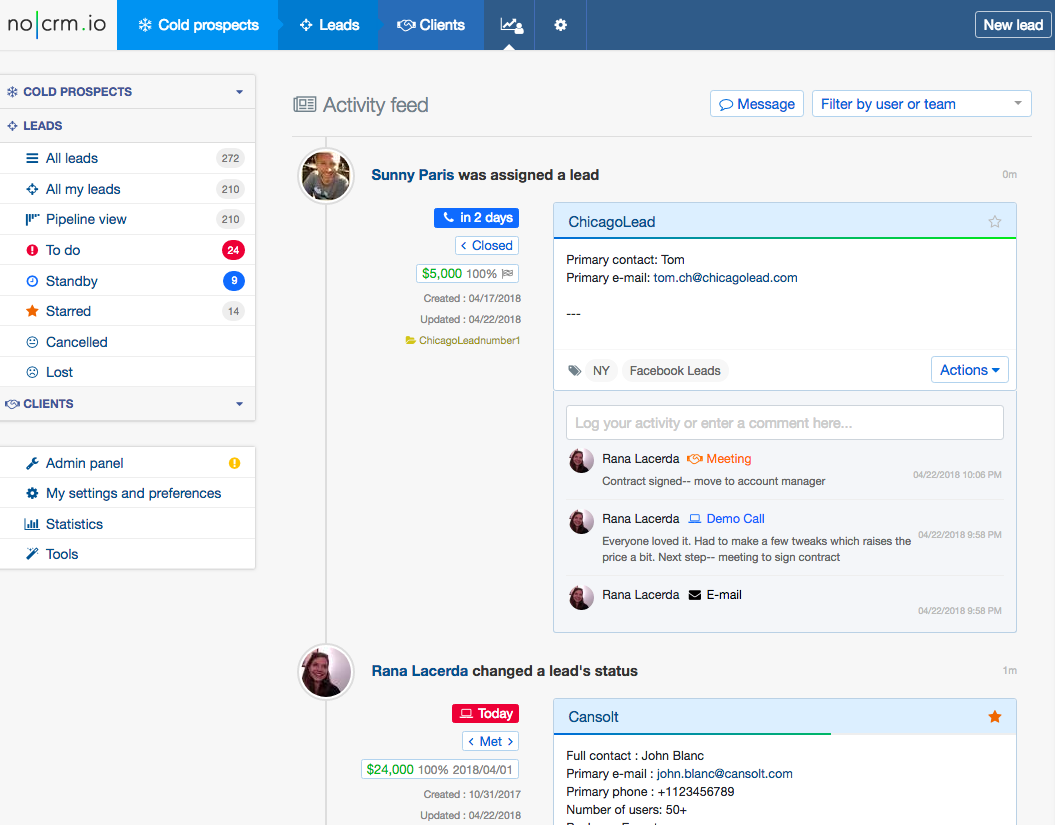Click the Cansolt card title
1055x825 pixels.
tap(593, 717)
